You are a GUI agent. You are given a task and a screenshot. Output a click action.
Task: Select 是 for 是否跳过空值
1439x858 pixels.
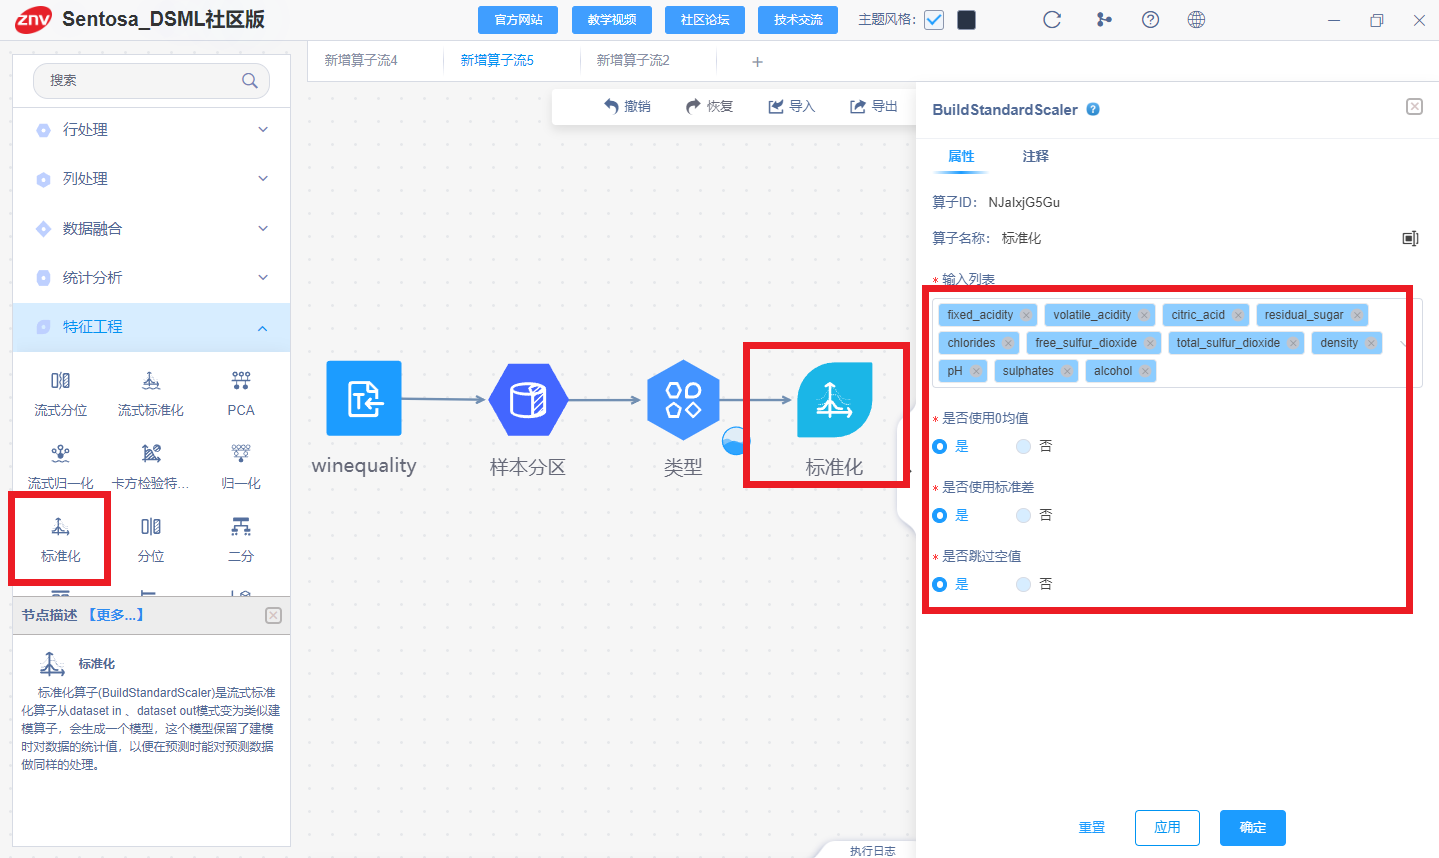coord(940,584)
